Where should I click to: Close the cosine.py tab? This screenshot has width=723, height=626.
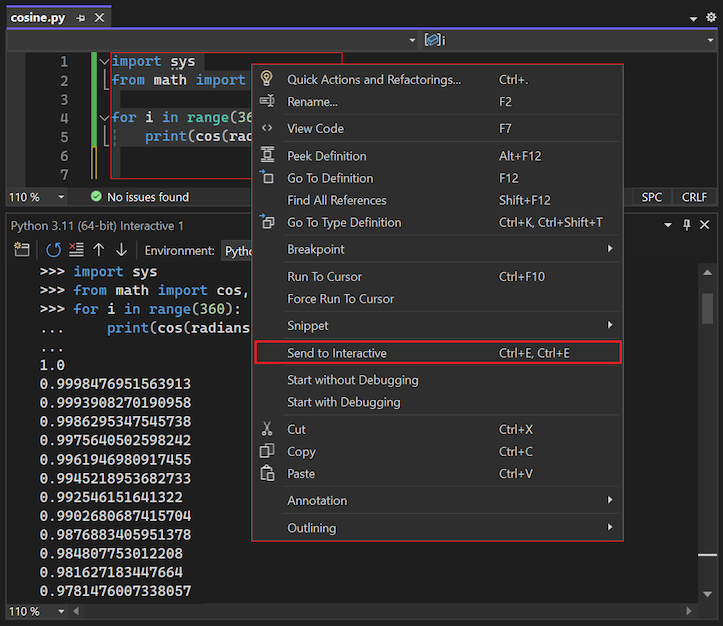point(99,18)
